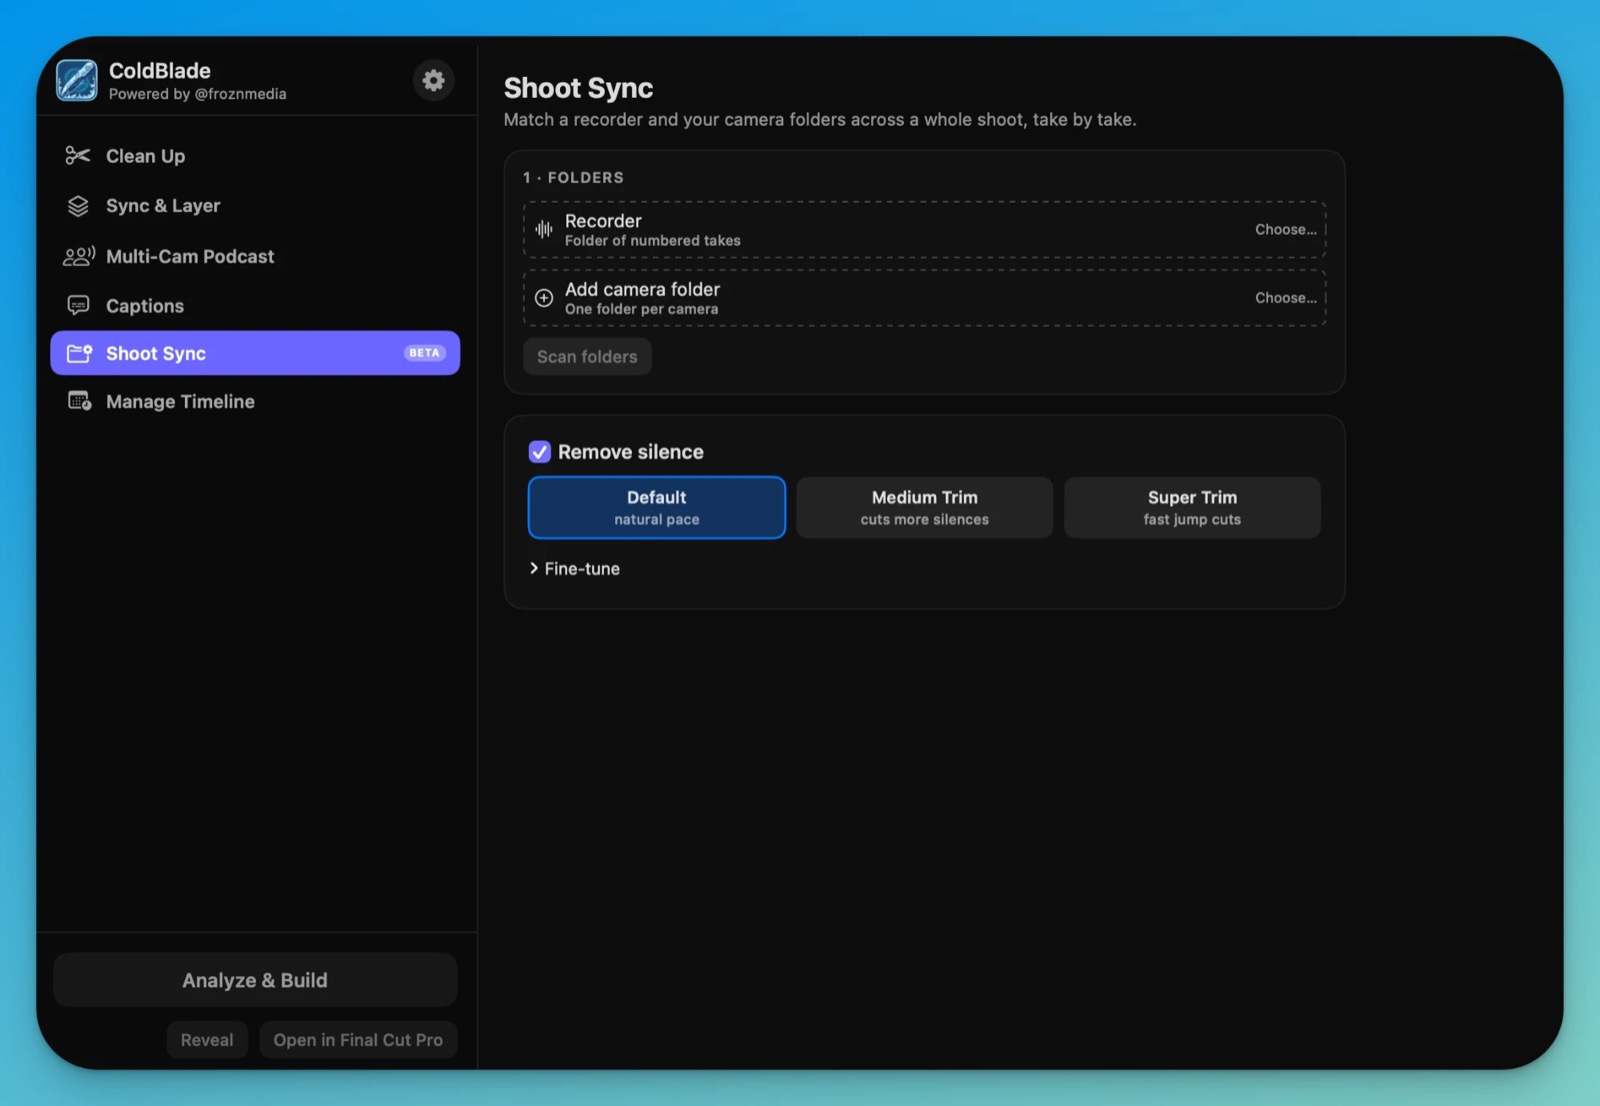Click the plus circle icon to add camera

pos(544,298)
